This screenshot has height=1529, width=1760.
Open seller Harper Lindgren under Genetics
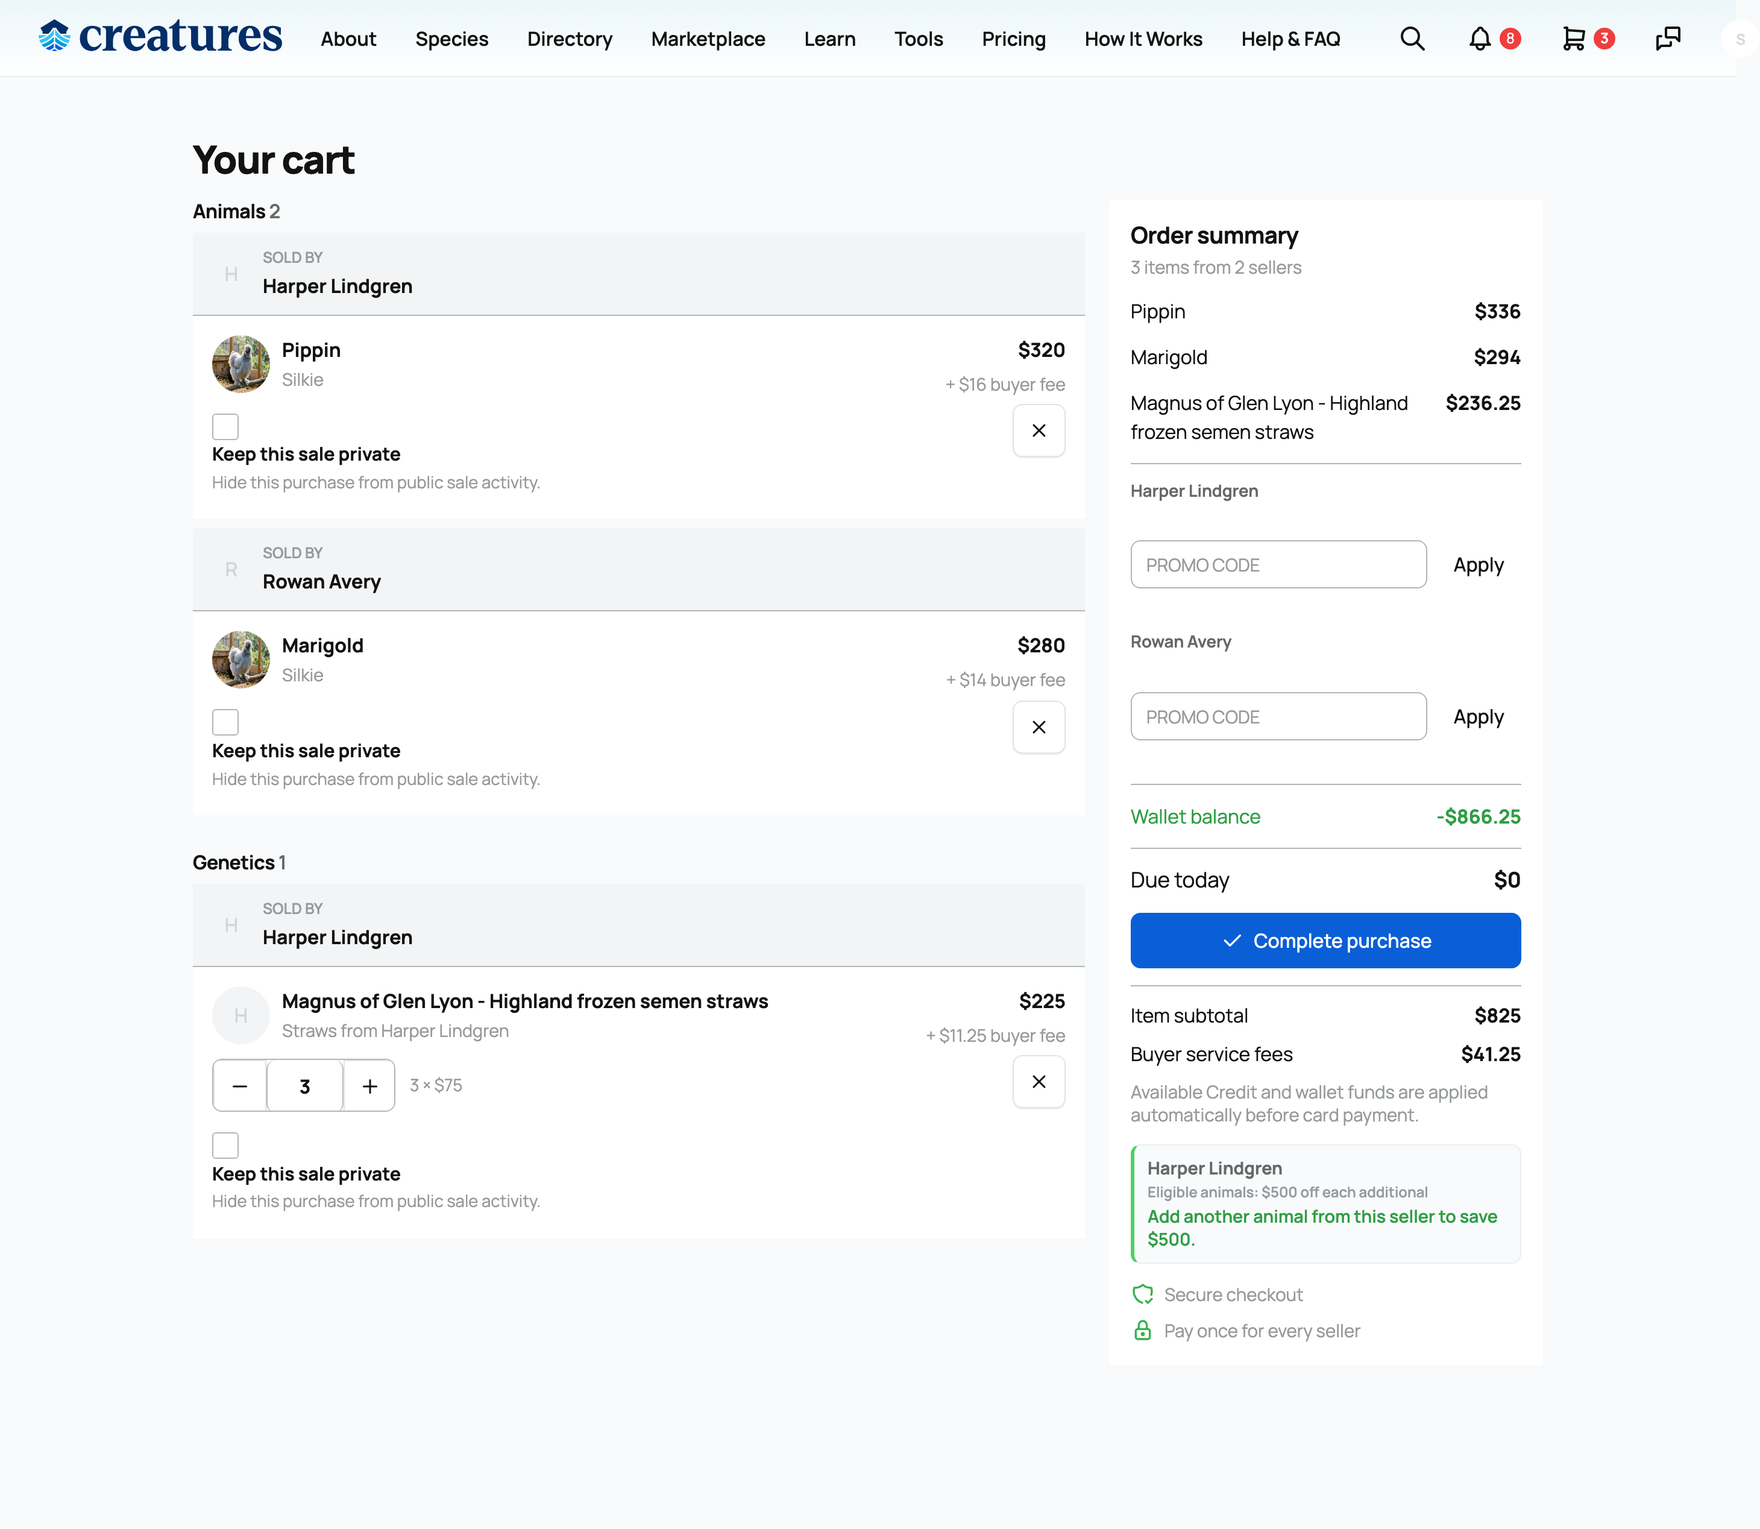(x=338, y=937)
